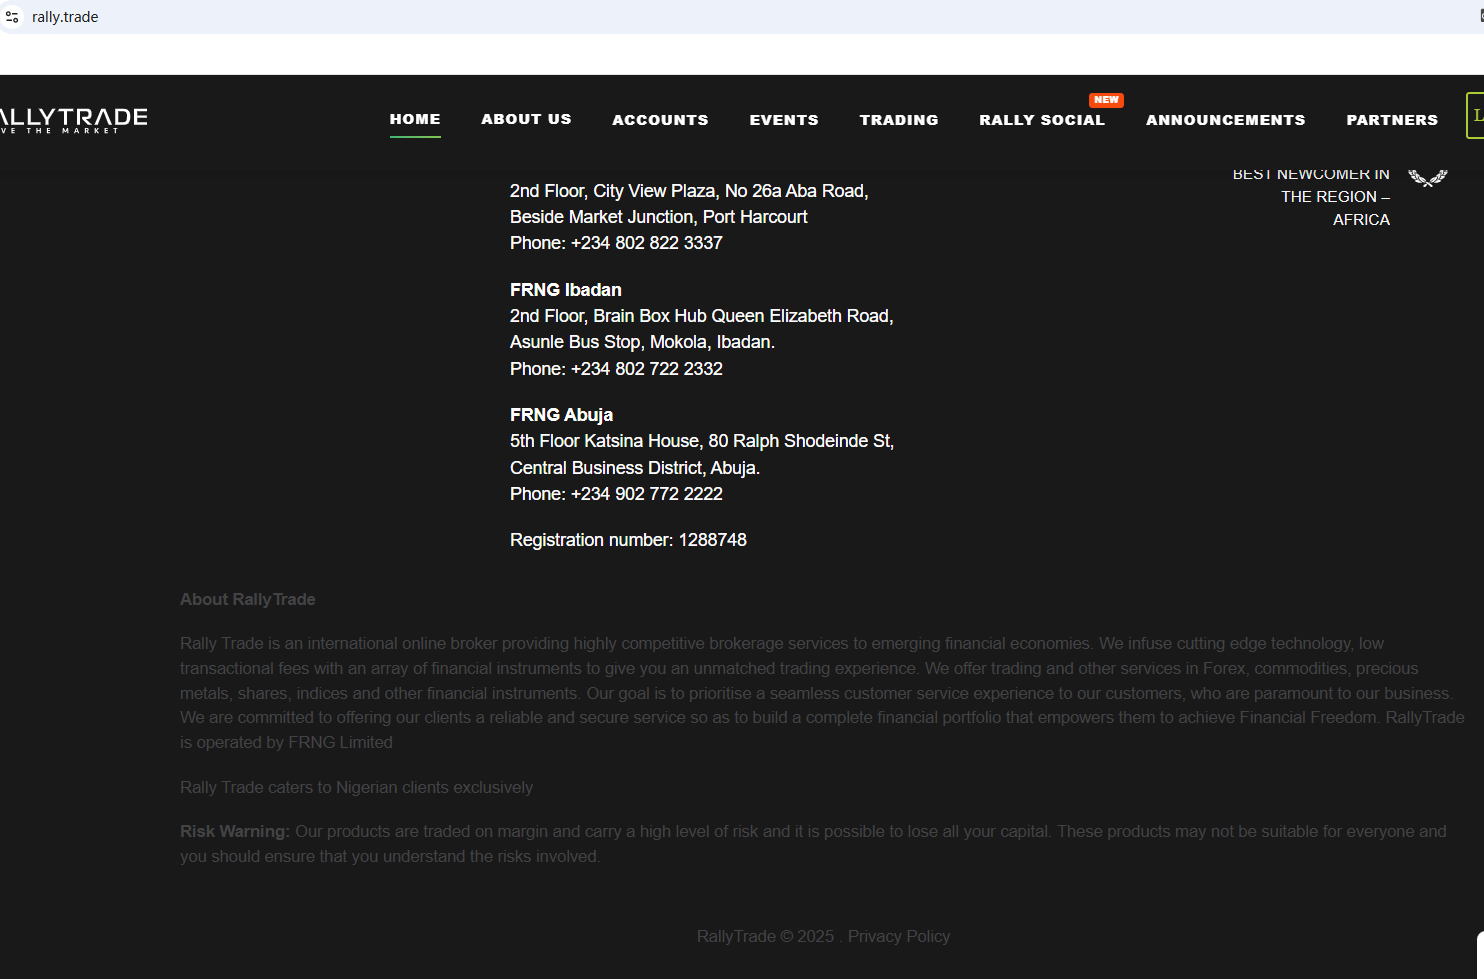Click the About RallyTrade heading
The image size is (1484, 979).
tap(248, 599)
